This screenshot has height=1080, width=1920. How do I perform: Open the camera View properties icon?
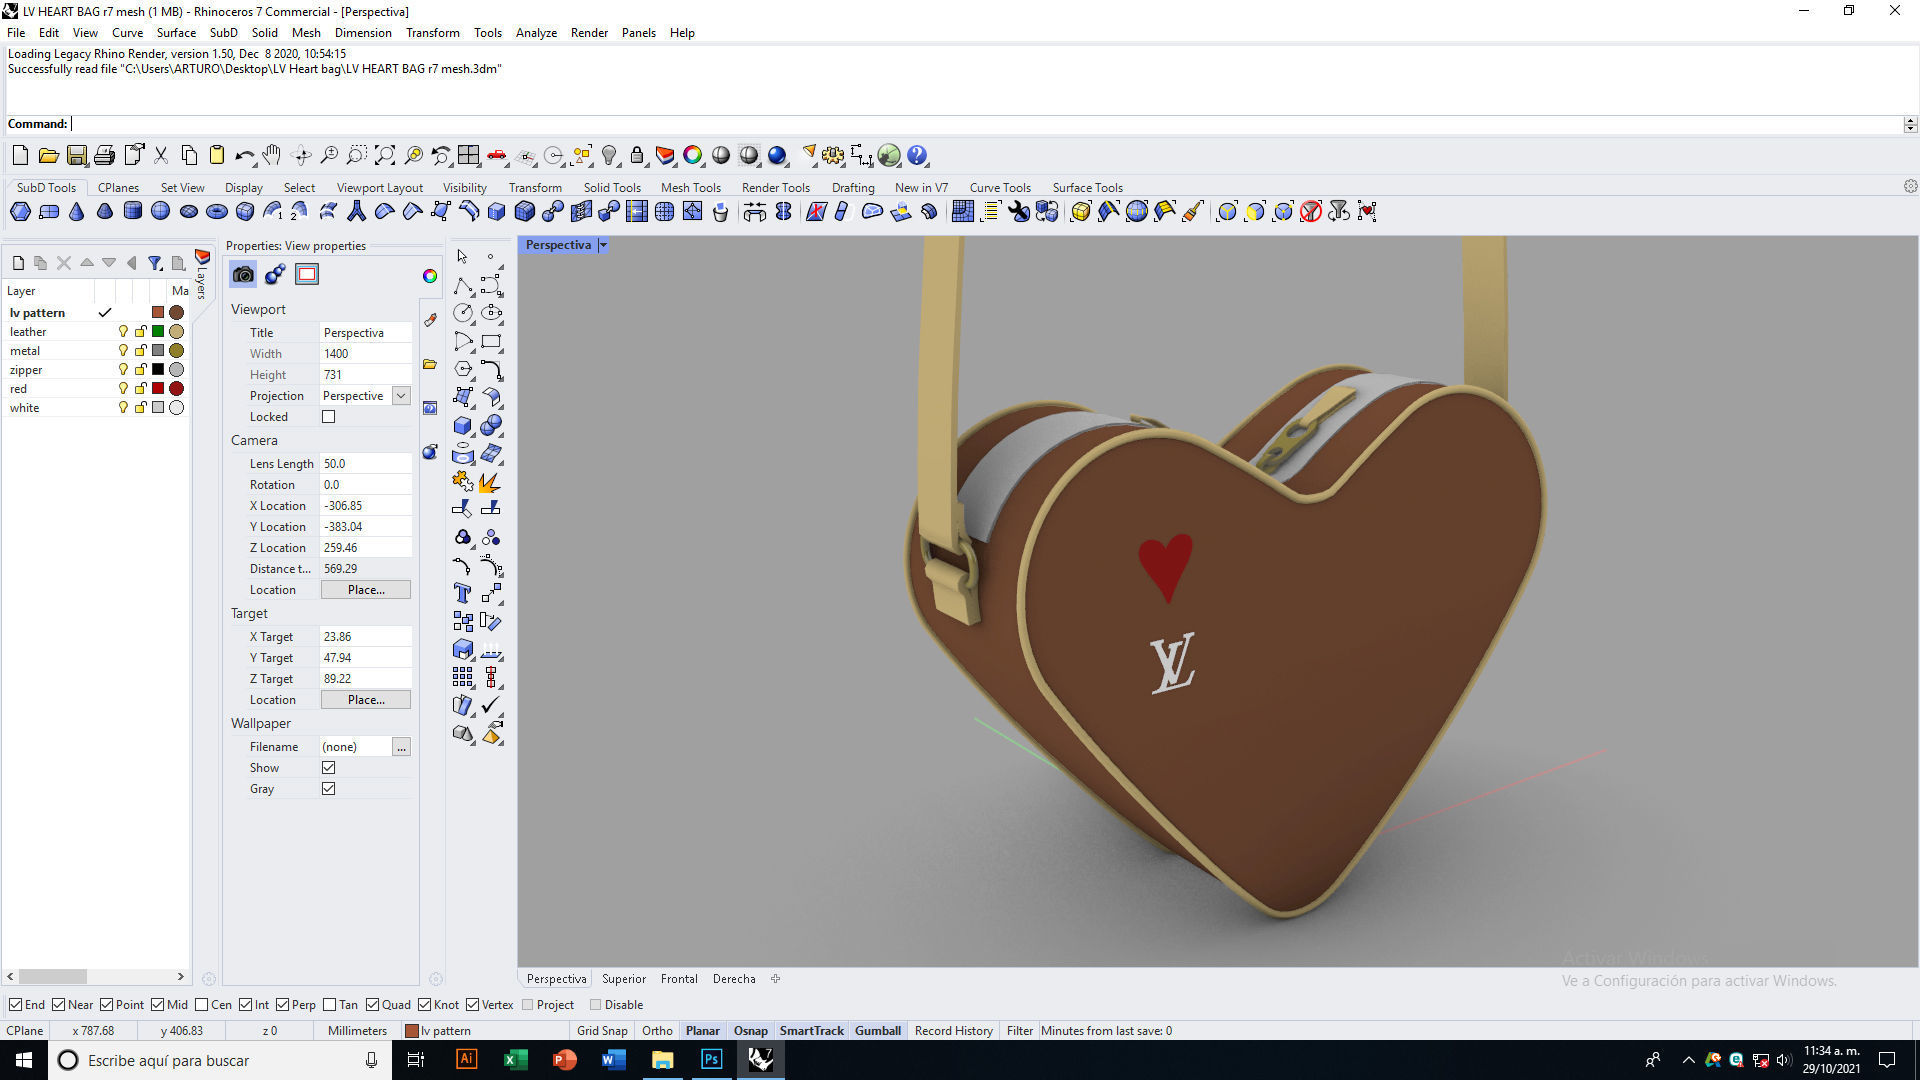[x=243, y=274]
